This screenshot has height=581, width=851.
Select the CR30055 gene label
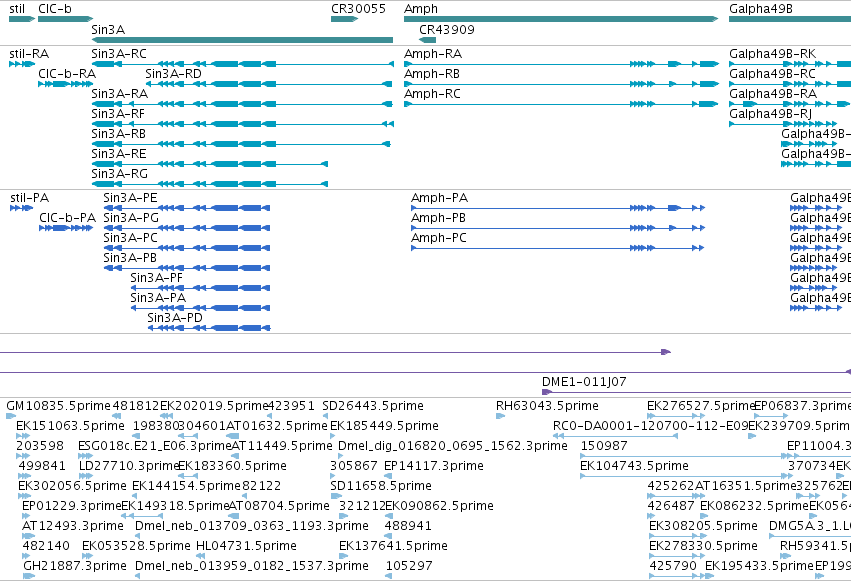(x=358, y=9)
